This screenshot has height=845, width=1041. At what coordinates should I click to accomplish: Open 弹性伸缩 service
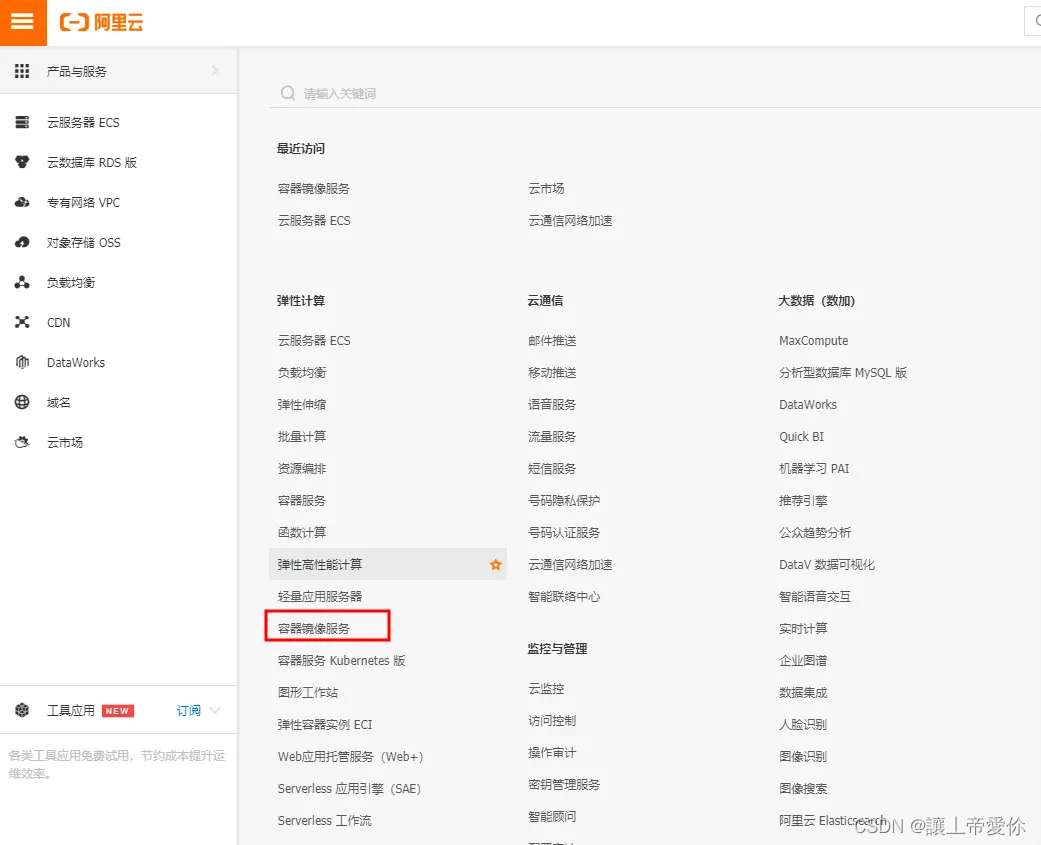click(301, 404)
